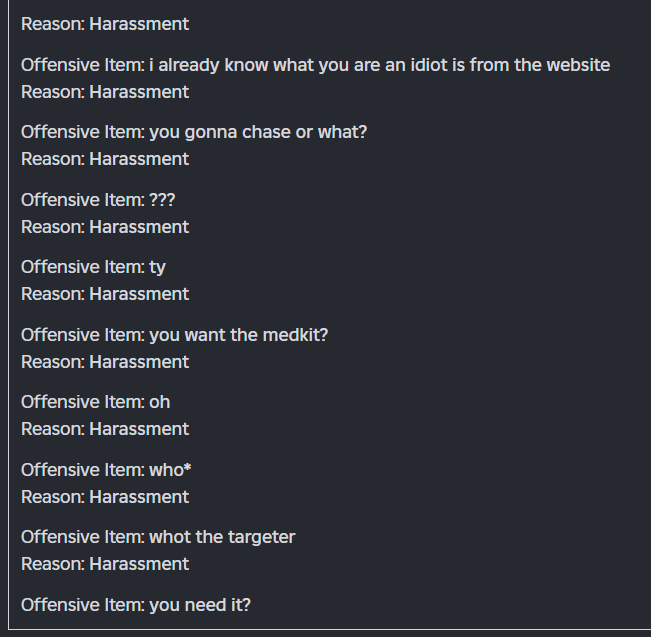Click the topmost 'Reason: Harassment' line
651x637 pixels.
coord(105,24)
